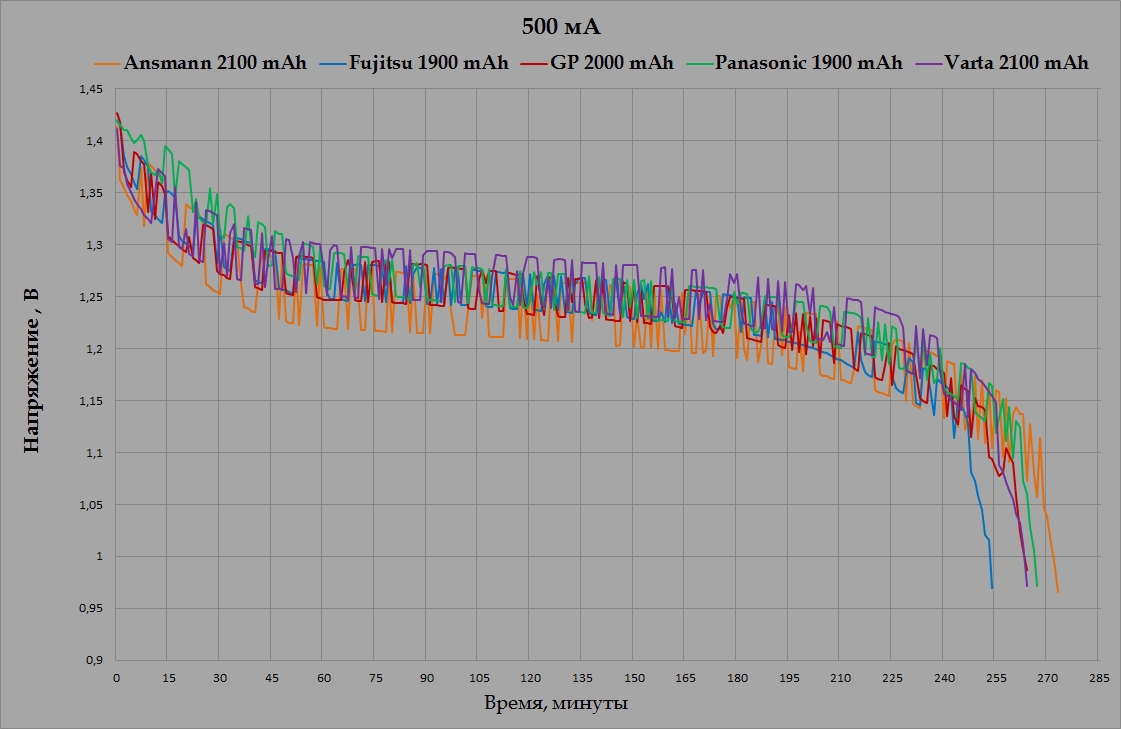Click the 1,2 label on the voltage axis

(x=94, y=349)
